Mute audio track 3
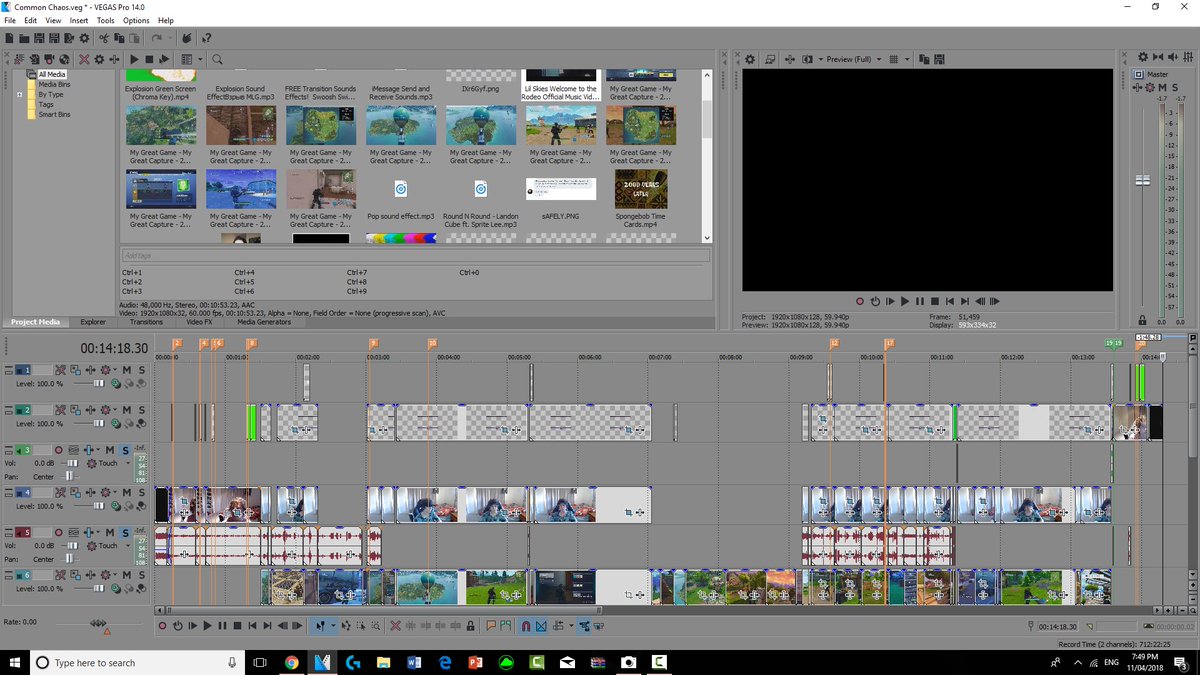The image size is (1200, 675). (x=110, y=450)
